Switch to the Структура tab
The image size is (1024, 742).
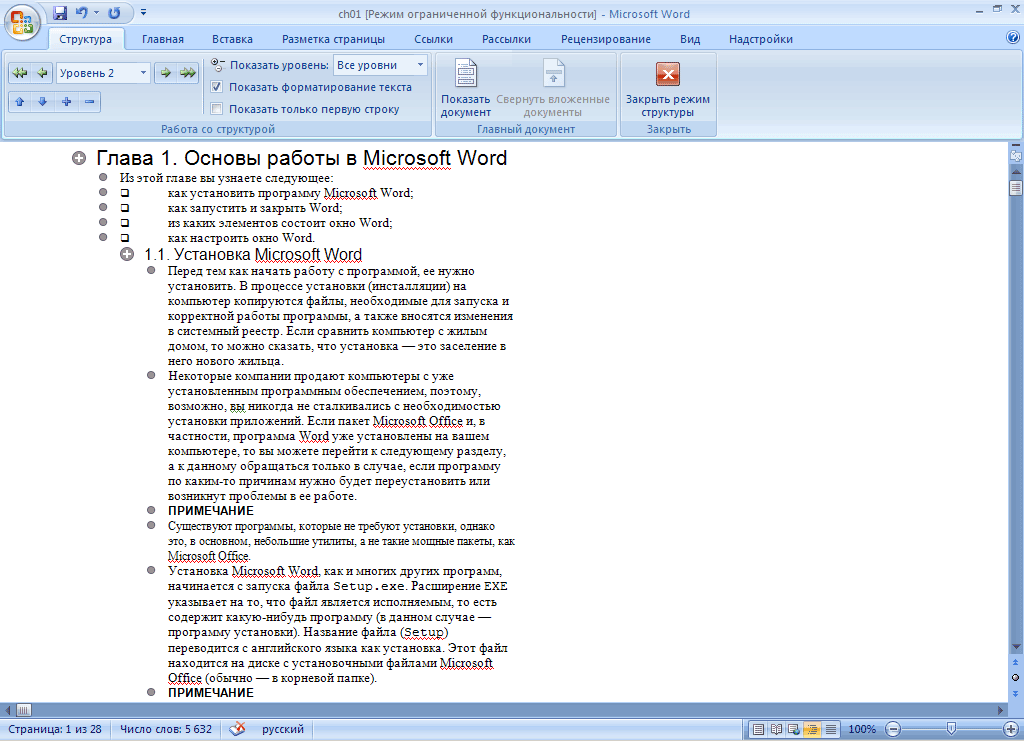tap(86, 39)
